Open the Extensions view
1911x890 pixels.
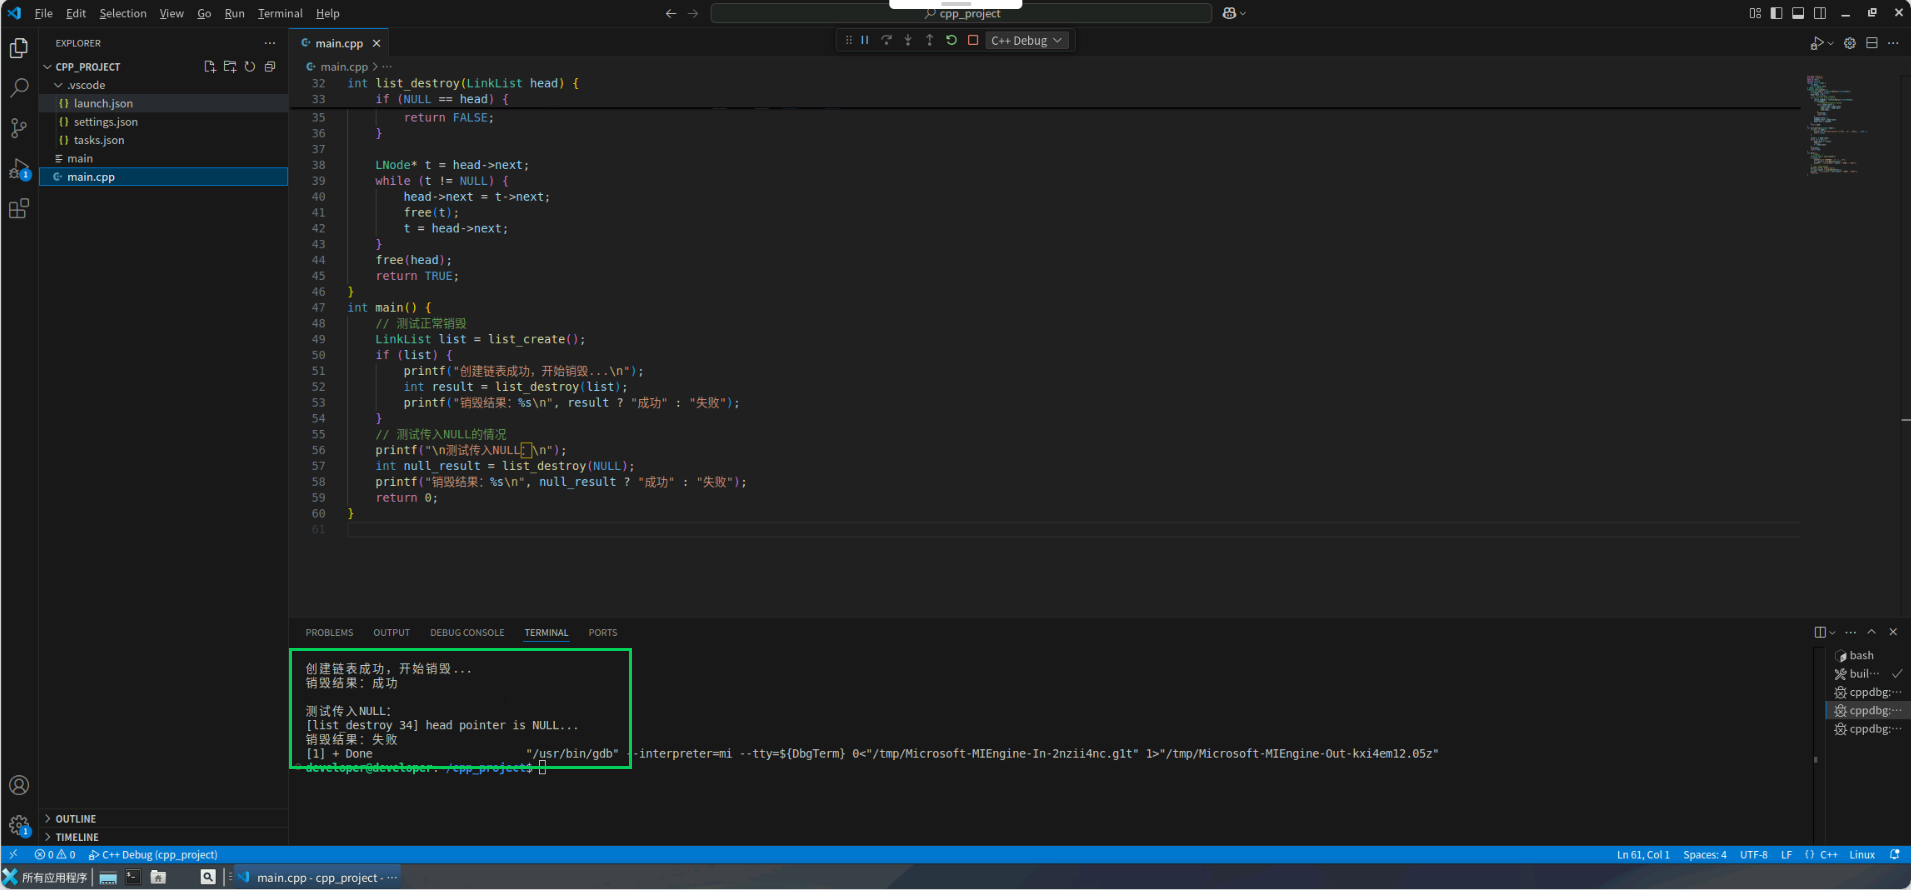click(19, 208)
